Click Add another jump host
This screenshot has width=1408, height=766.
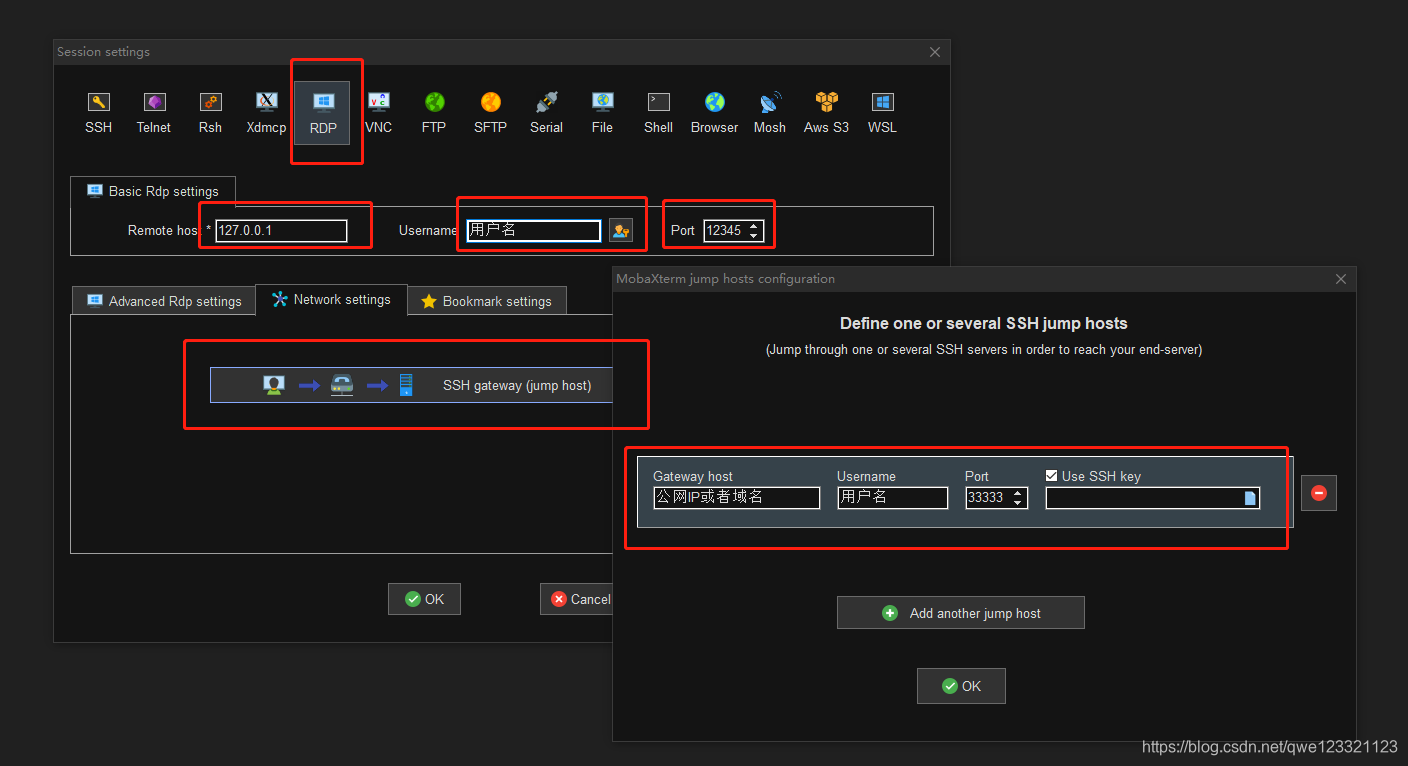[961, 613]
